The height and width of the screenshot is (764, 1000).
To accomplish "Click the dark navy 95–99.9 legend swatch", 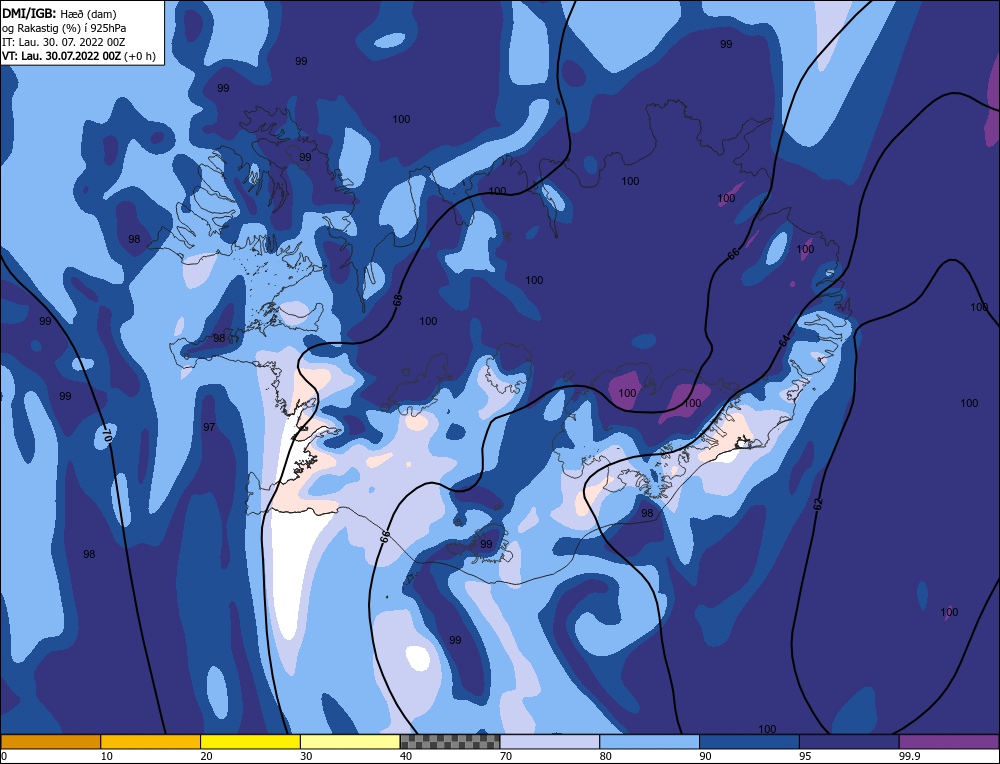I will coord(849,741).
